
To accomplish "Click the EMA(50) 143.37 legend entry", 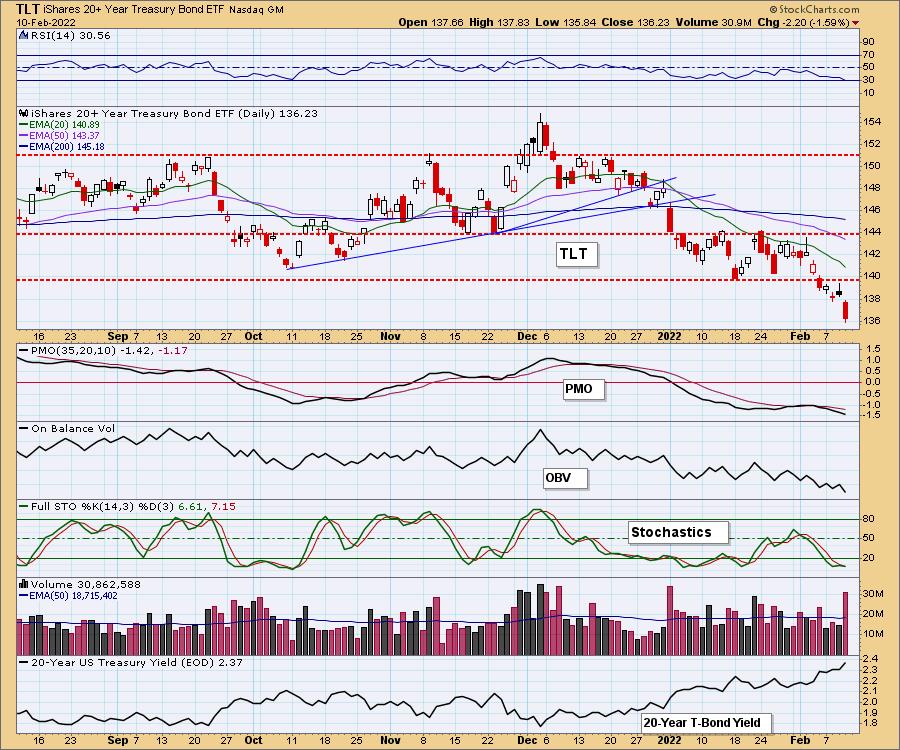I will 59,135.
